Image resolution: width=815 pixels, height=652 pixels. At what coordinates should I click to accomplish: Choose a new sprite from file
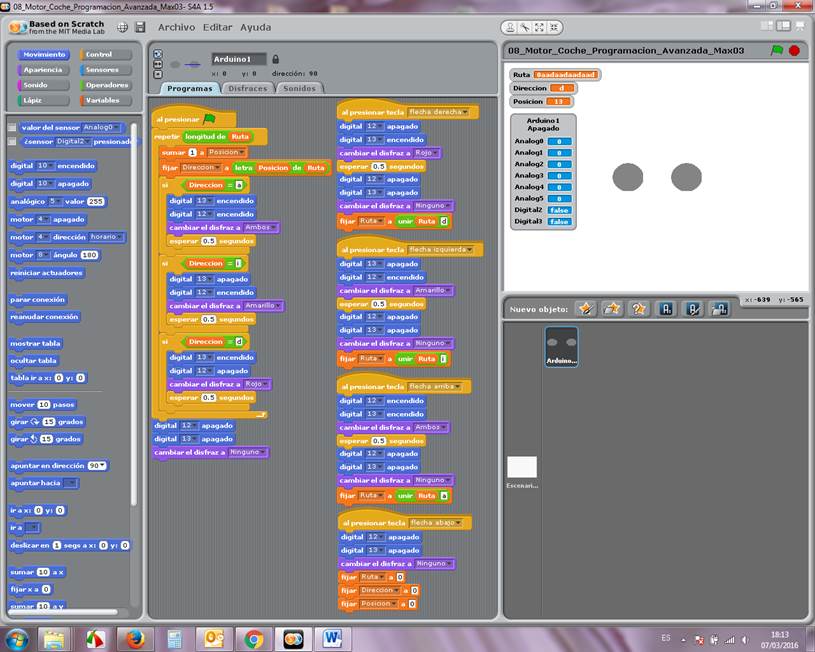click(612, 309)
